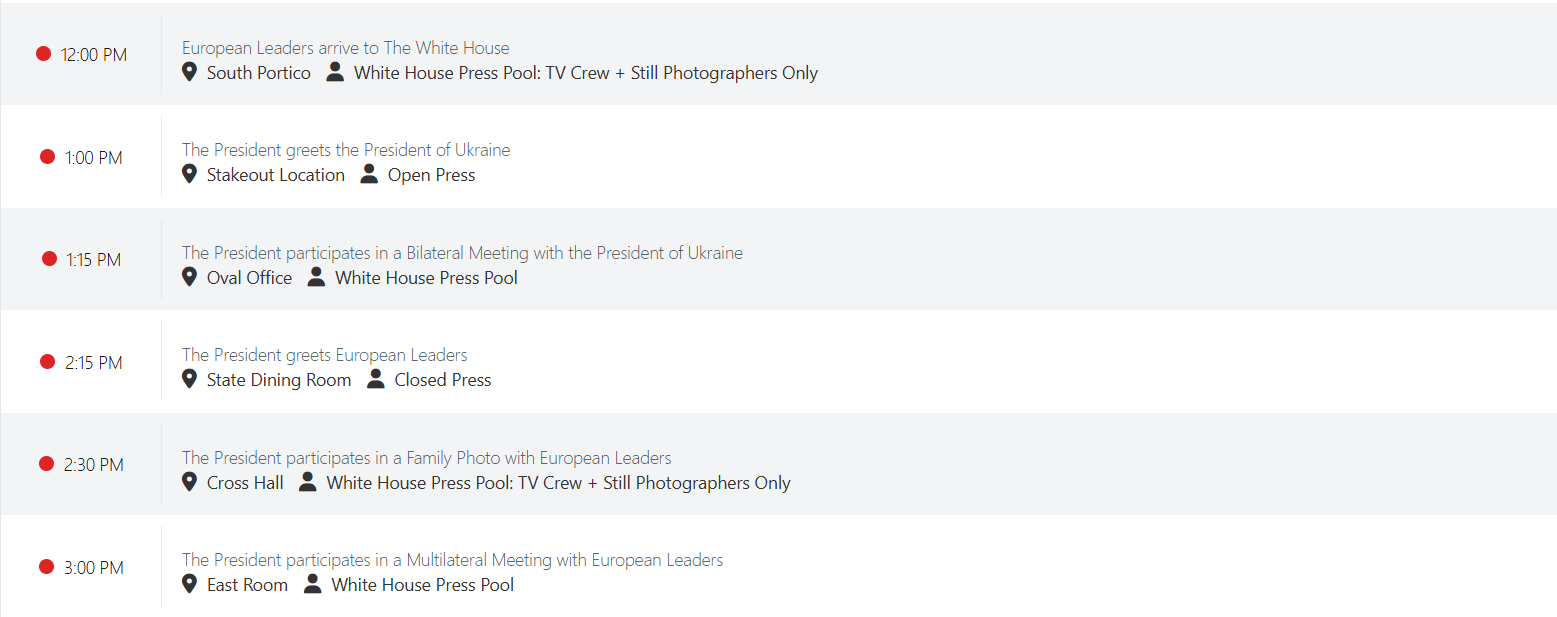Click the person icon before Closed Press

[x=375, y=379]
